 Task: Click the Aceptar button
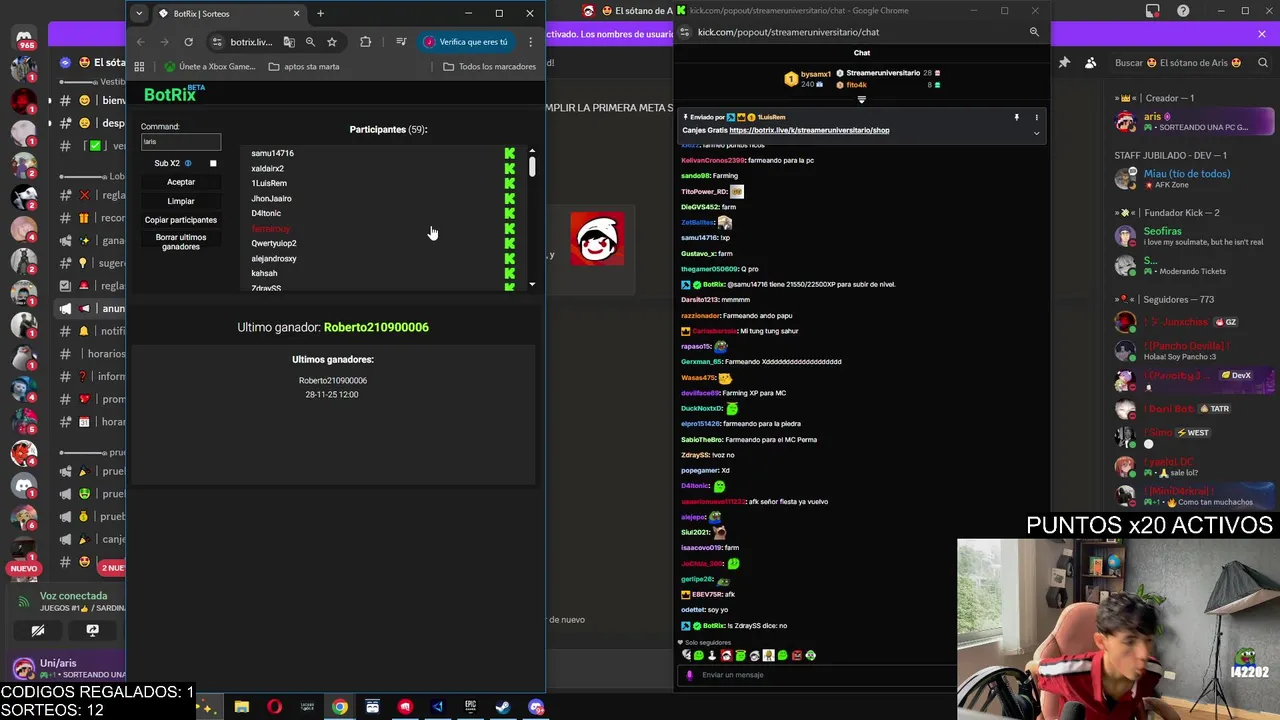[x=181, y=182]
